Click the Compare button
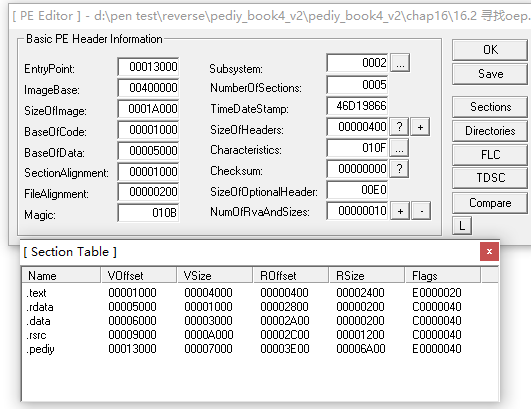This screenshot has height=409, width=531. click(490, 203)
